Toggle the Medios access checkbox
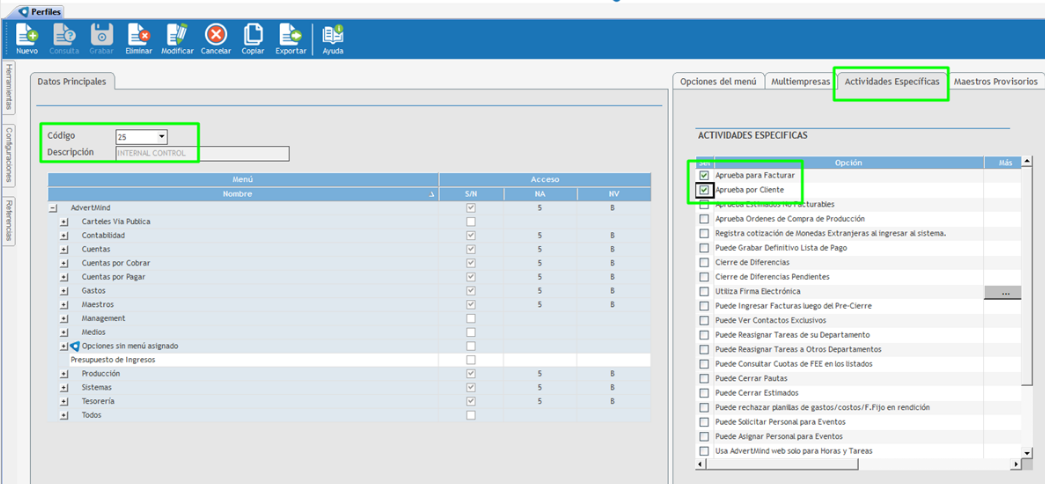The height and width of the screenshot is (484, 1045). [471, 332]
